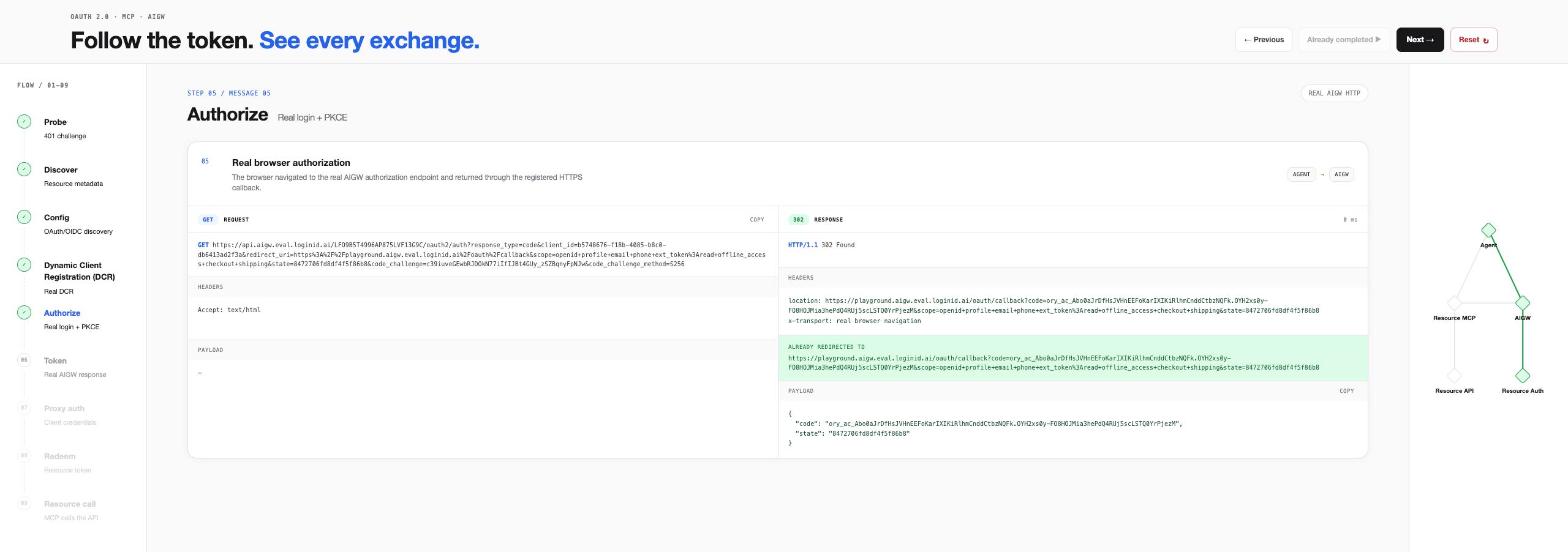This screenshot has width=1568, height=552.
Task: Copy the request
Action: click(x=757, y=219)
